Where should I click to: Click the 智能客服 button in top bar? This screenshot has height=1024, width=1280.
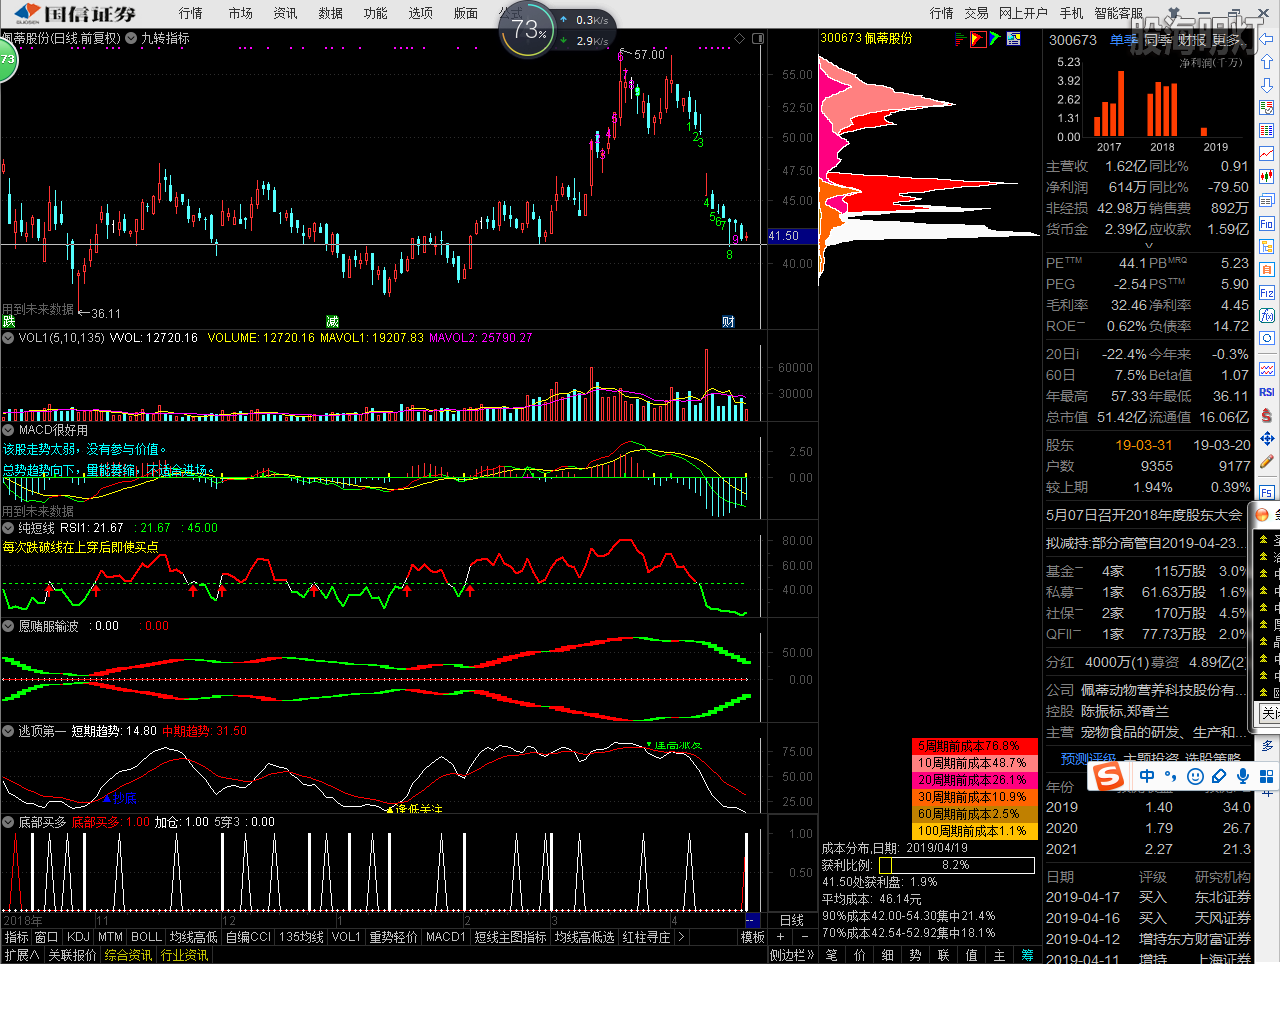pos(1119,13)
